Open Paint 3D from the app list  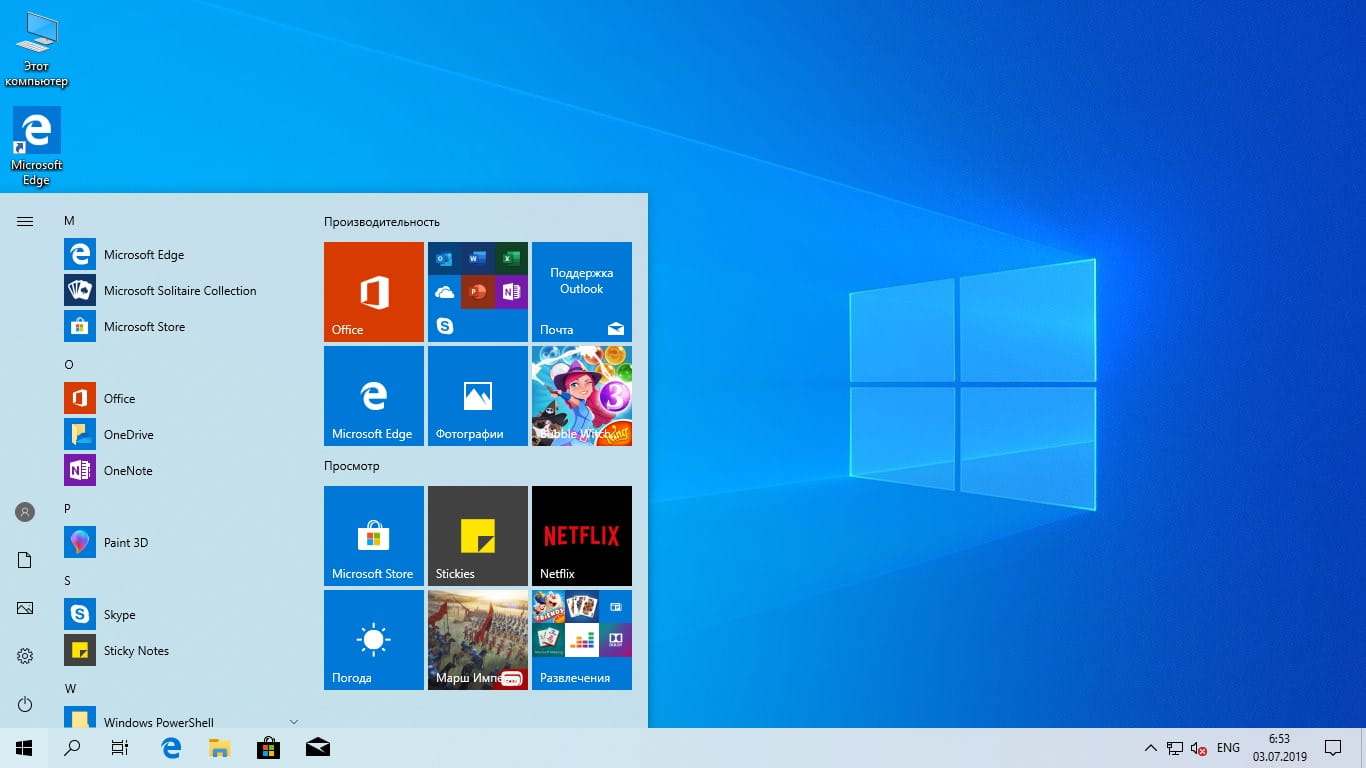pyautogui.click(x=126, y=542)
